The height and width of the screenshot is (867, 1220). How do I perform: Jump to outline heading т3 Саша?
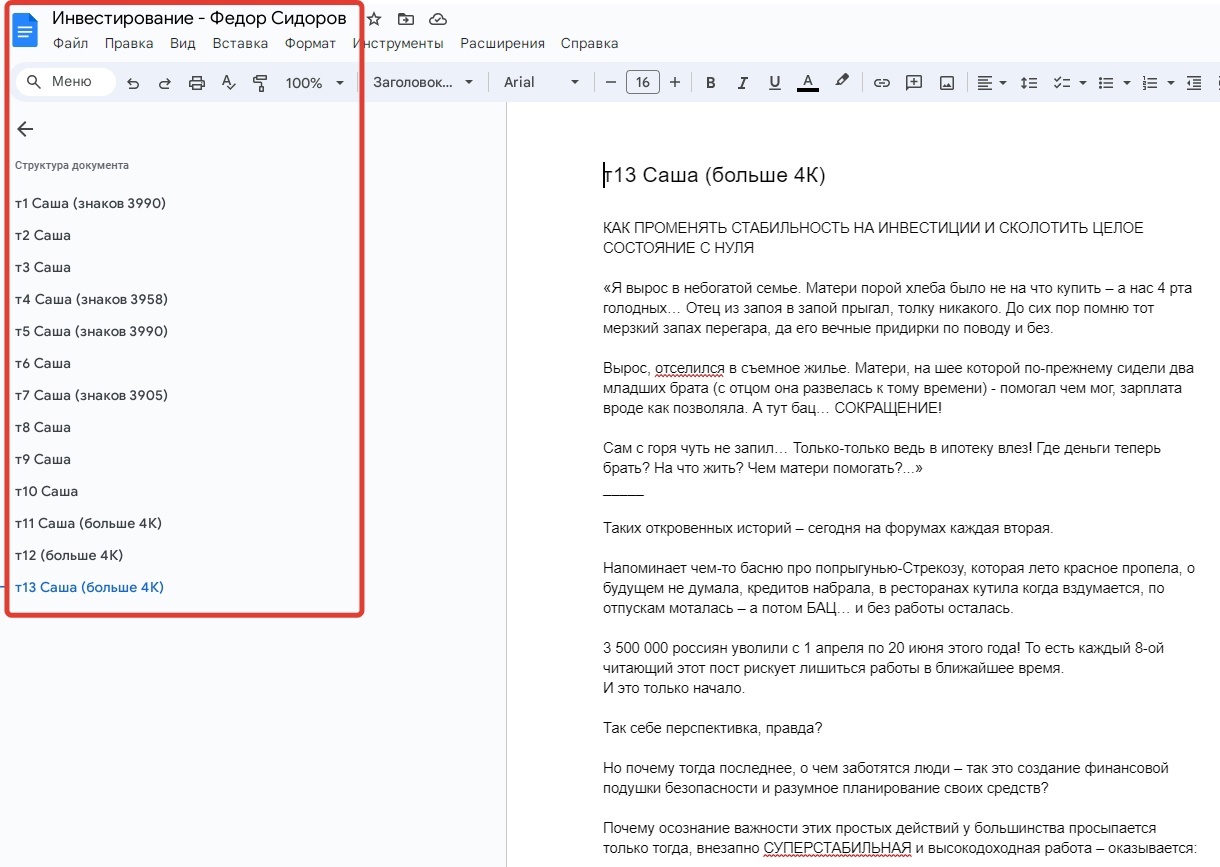click(43, 267)
